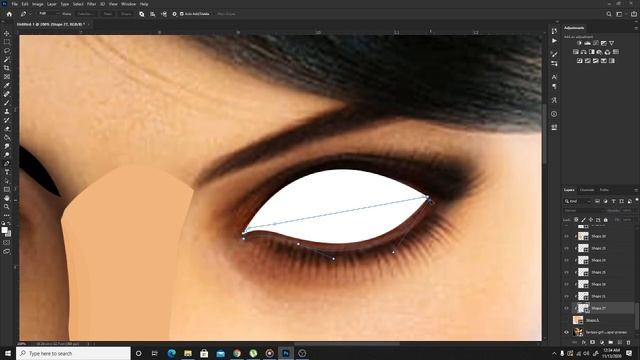Add a layer mask

[593, 342]
